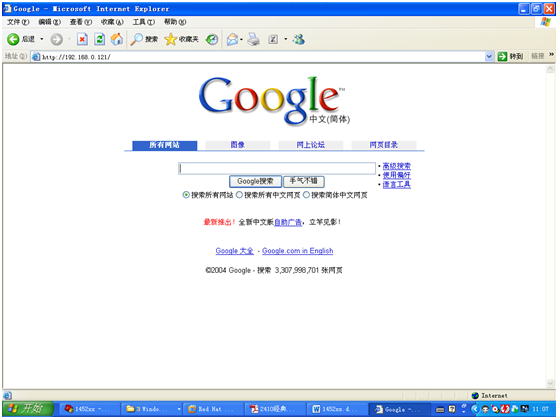Screen dimensions: 558x419
Task: Open the 使用偏好 link
Action: 396,175
